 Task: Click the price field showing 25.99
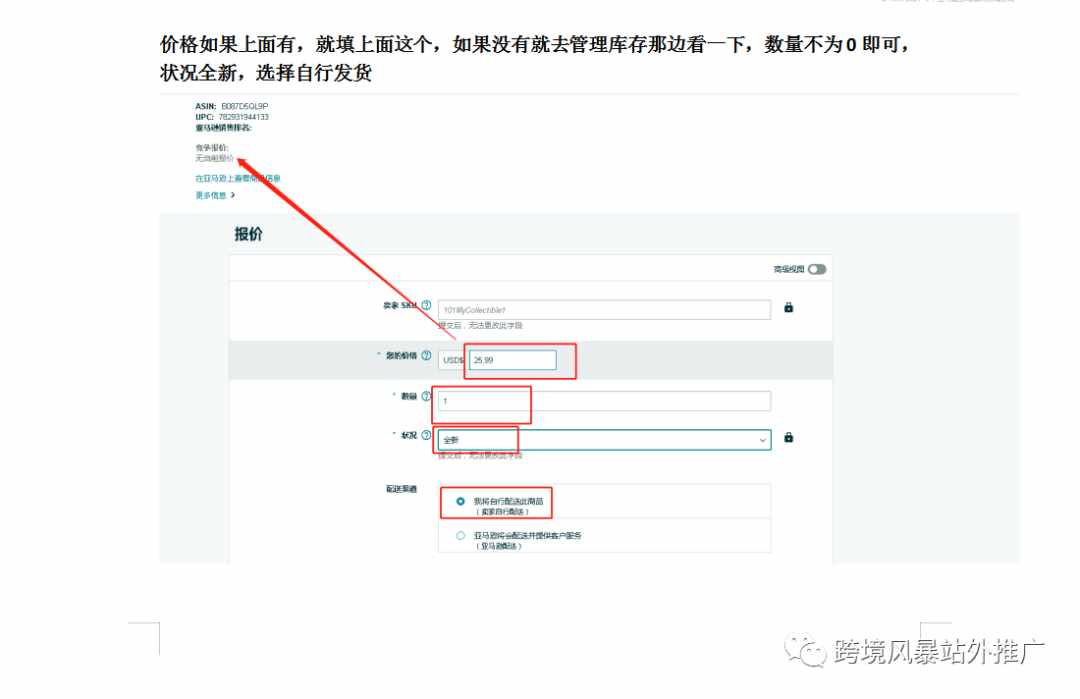pos(512,360)
